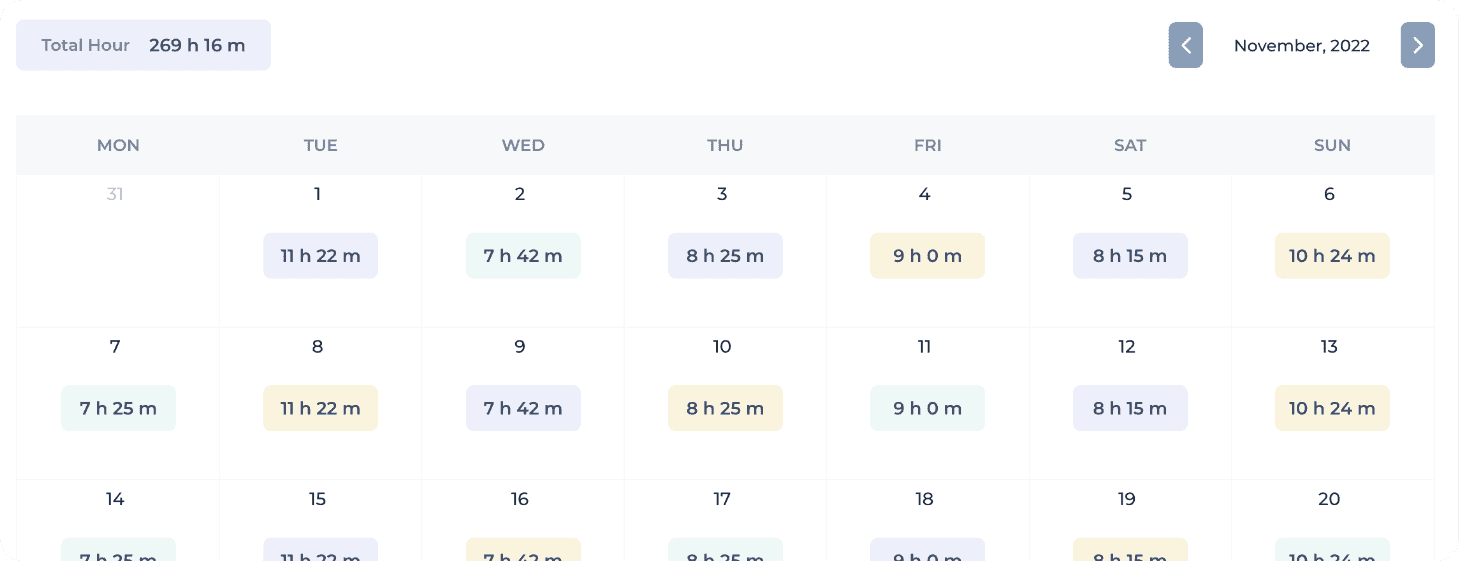Select the 9 h 0 m entry on November 11

click(928, 408)
